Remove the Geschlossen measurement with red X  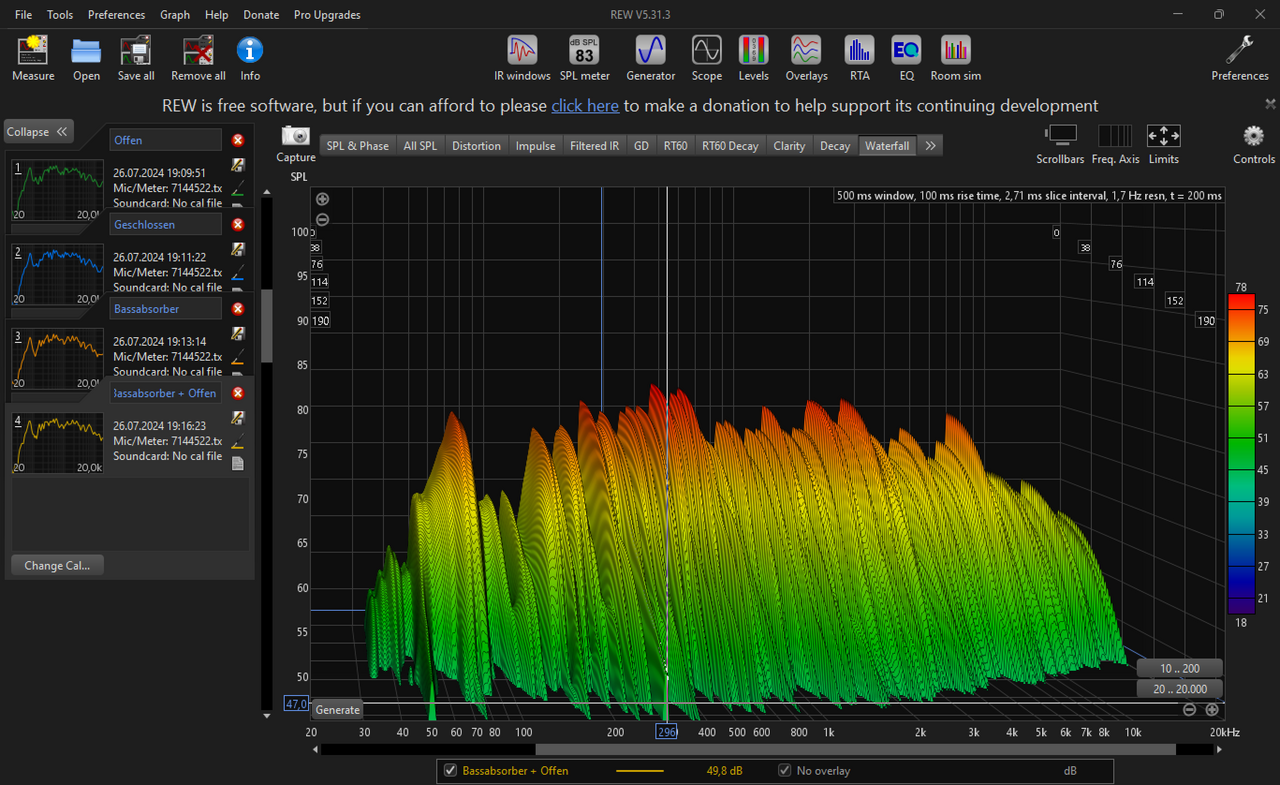tap(238, 225)
